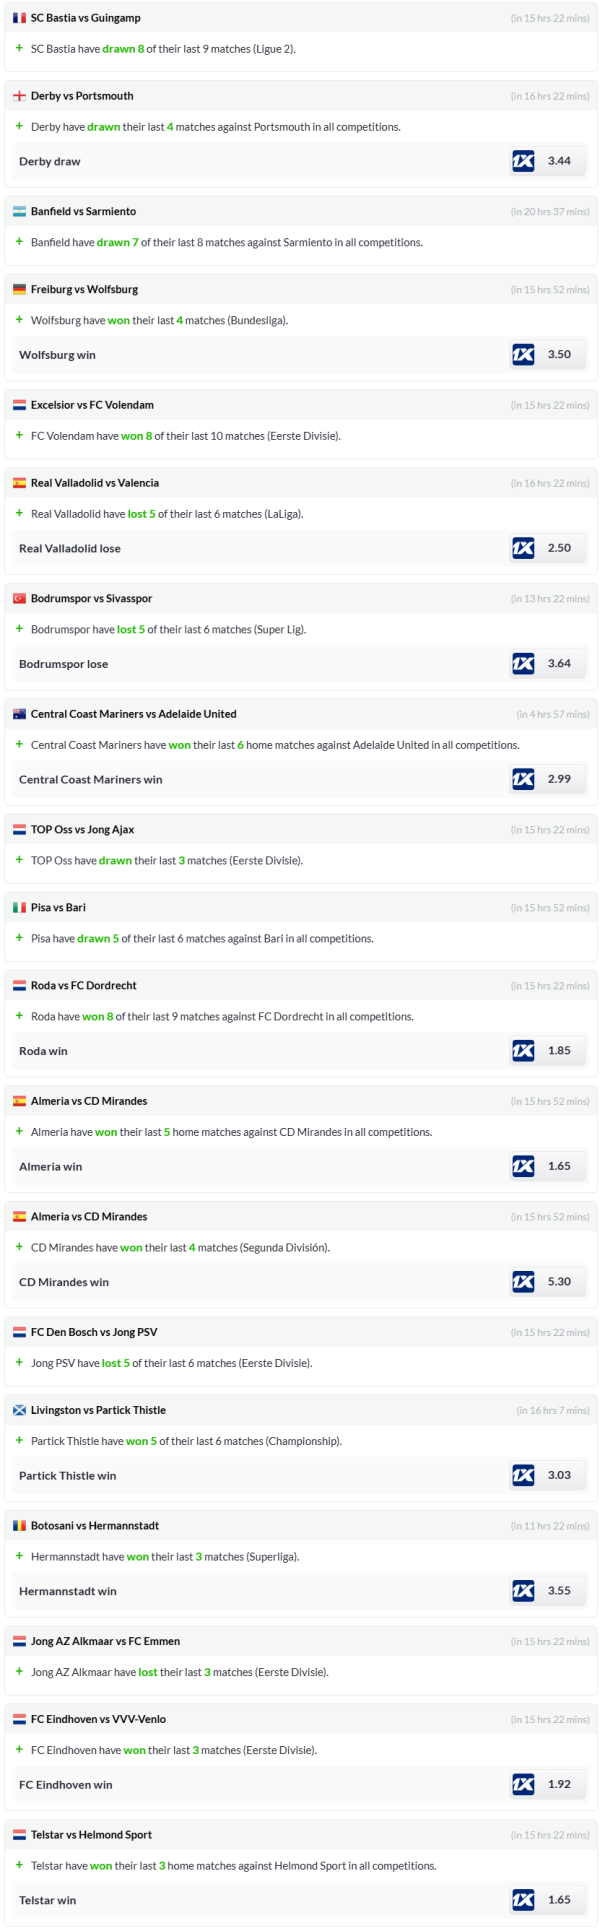This screenshot has height=1931, width=600.
Task: Click the 1X logo beside Central Coast Mariners win
Action: [523, 779]
